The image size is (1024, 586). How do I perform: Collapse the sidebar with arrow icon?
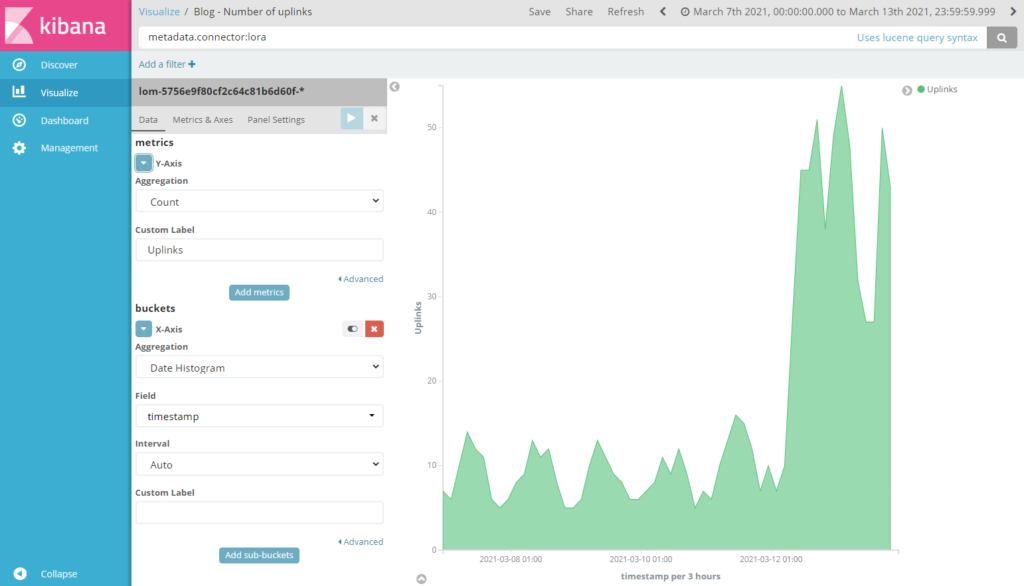[20, 574]
